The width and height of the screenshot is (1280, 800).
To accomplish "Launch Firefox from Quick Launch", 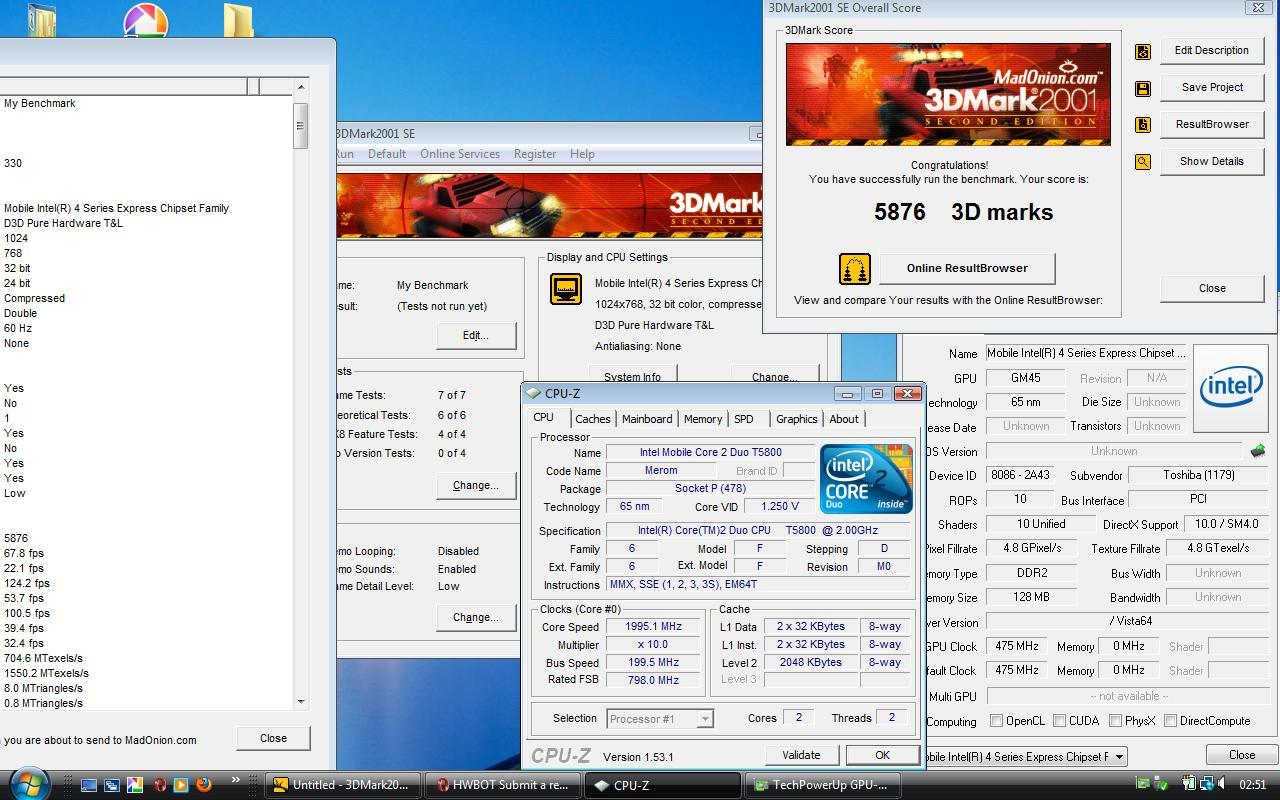I will 204,785.
